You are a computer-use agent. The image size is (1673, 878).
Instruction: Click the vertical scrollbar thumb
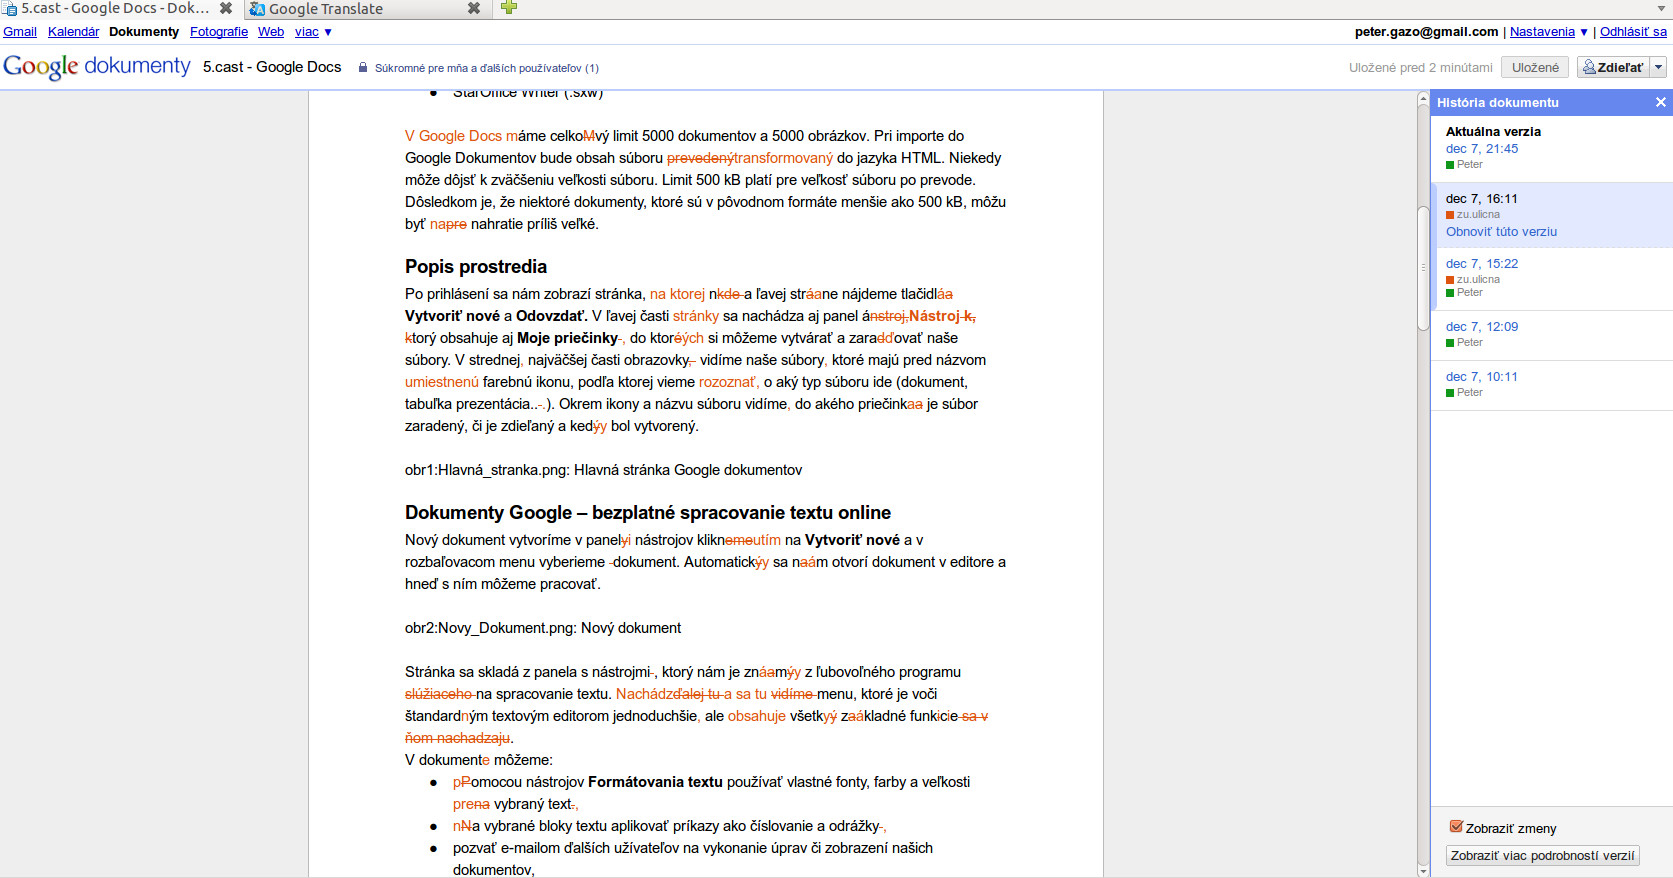coord(1423,267)
